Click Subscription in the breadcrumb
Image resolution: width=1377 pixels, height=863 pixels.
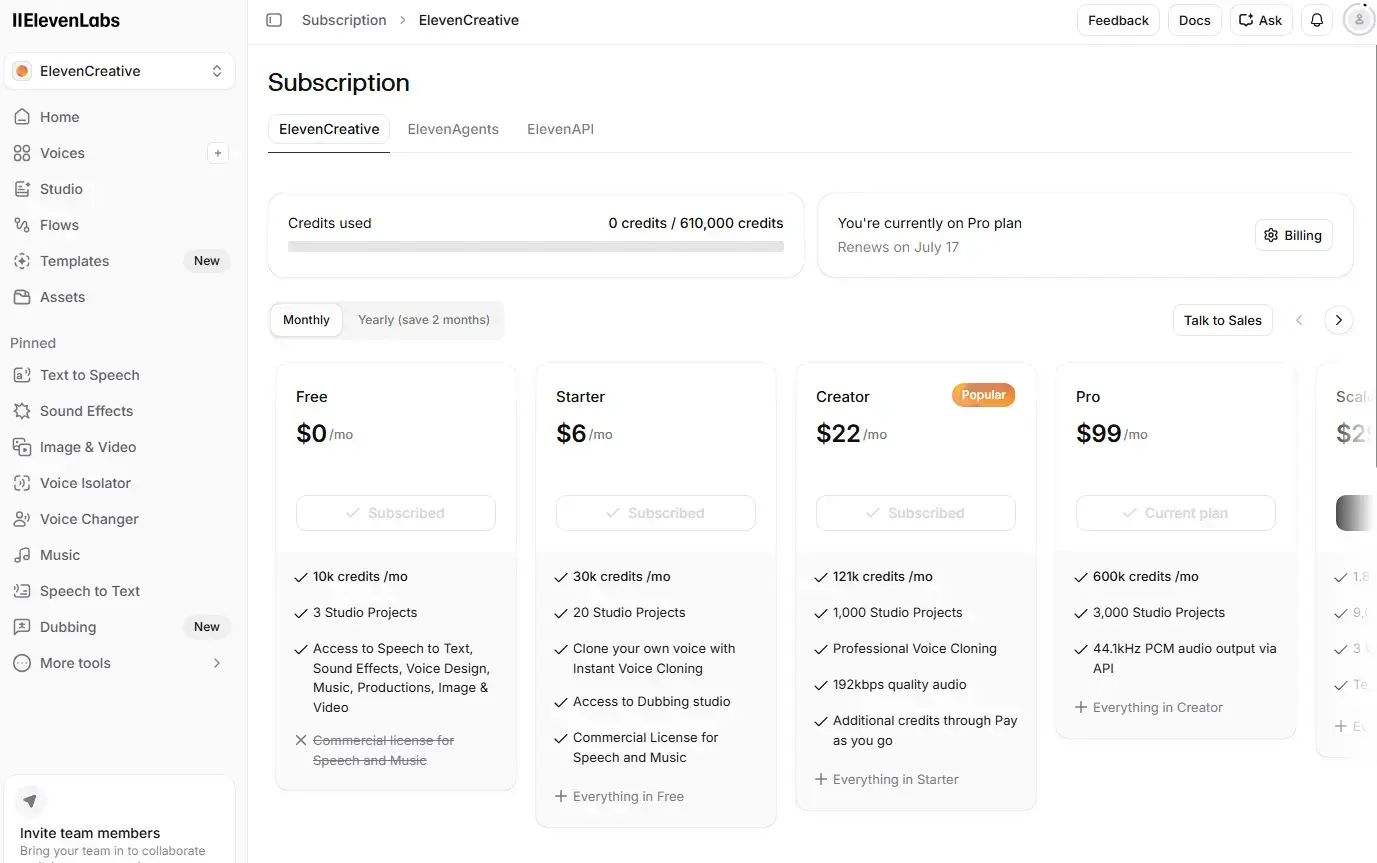click(x=344, y=20)
